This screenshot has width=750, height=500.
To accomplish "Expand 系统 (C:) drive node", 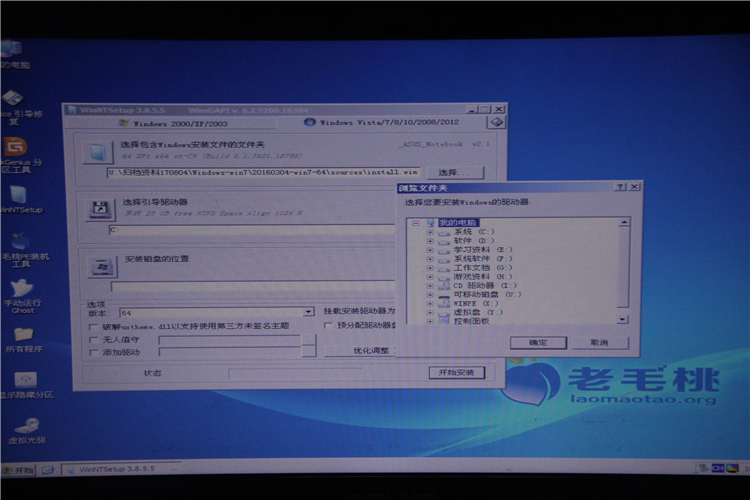I will [x=430, y=232].
